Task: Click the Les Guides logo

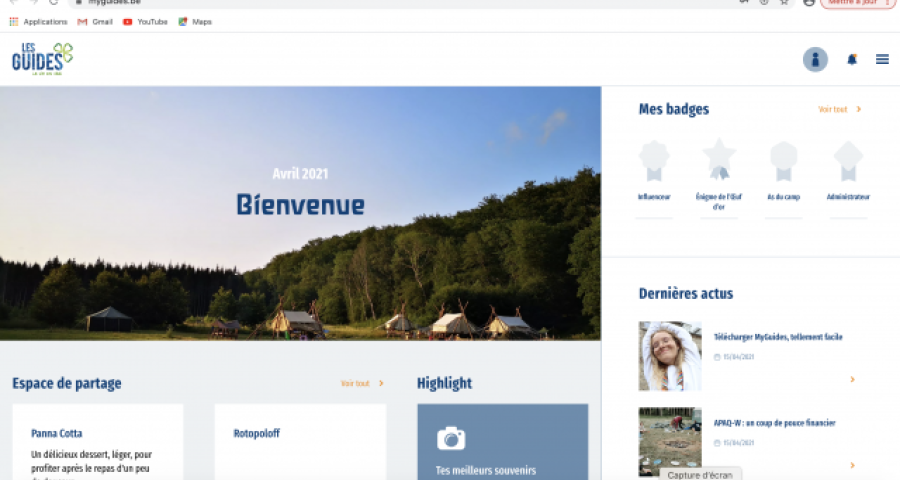Action: [42, 59]
